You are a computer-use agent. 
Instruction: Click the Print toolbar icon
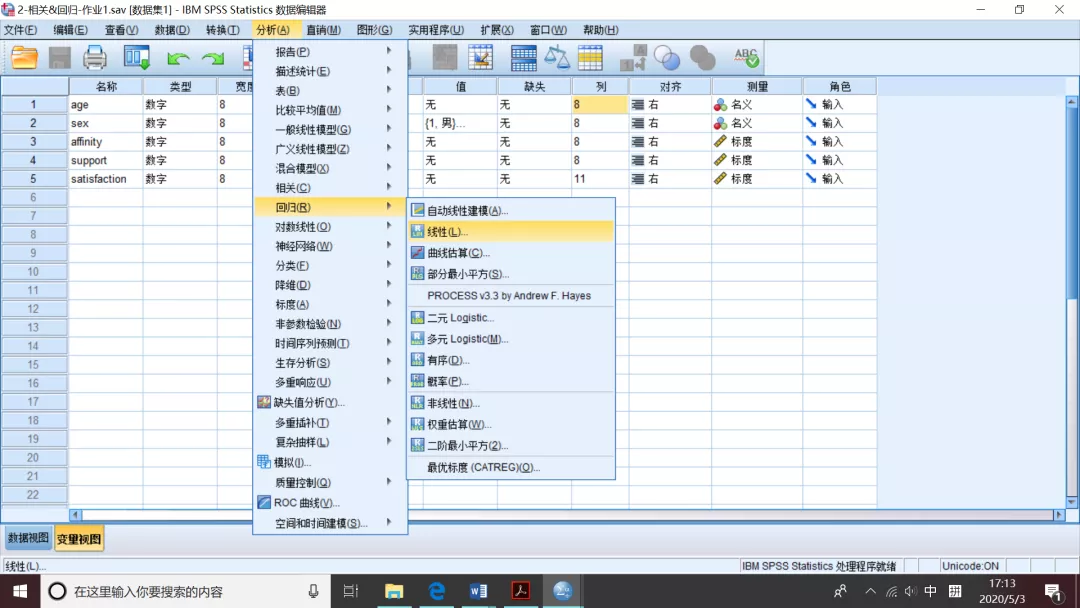(x=95, y=58)
